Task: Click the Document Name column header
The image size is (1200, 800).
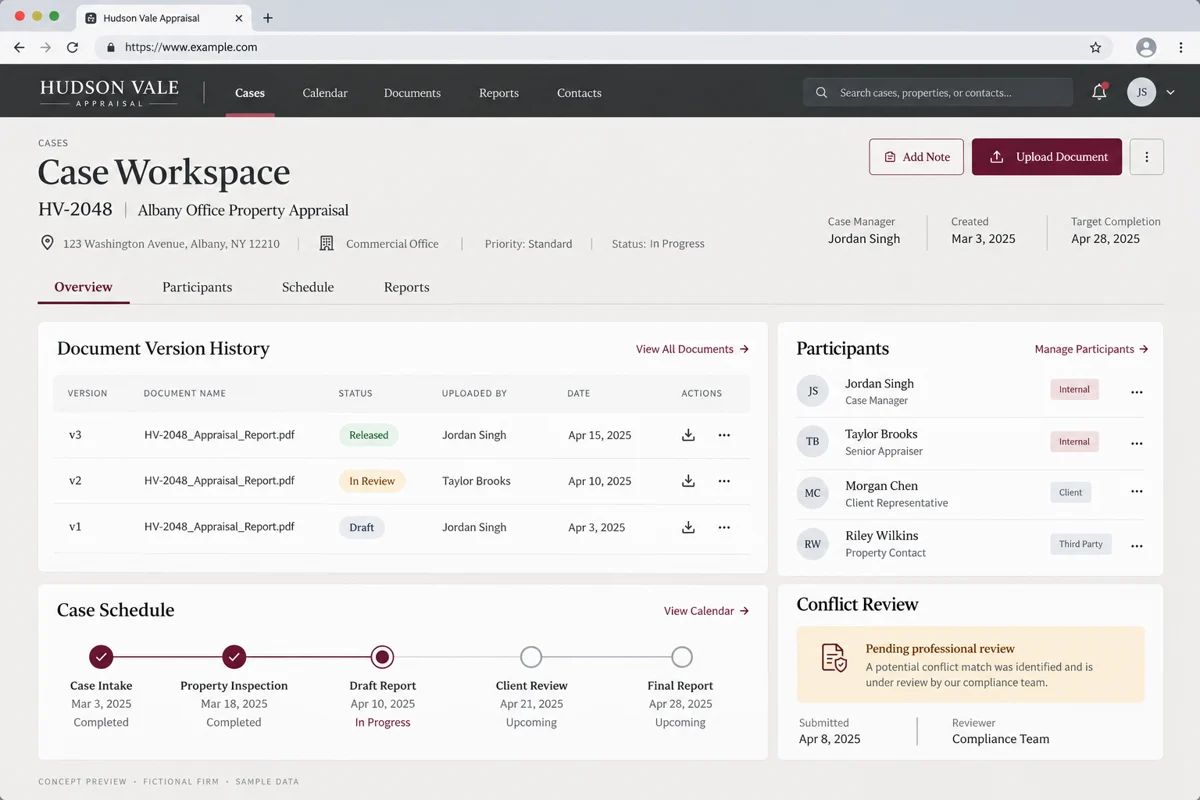Action: pos(185,393)
